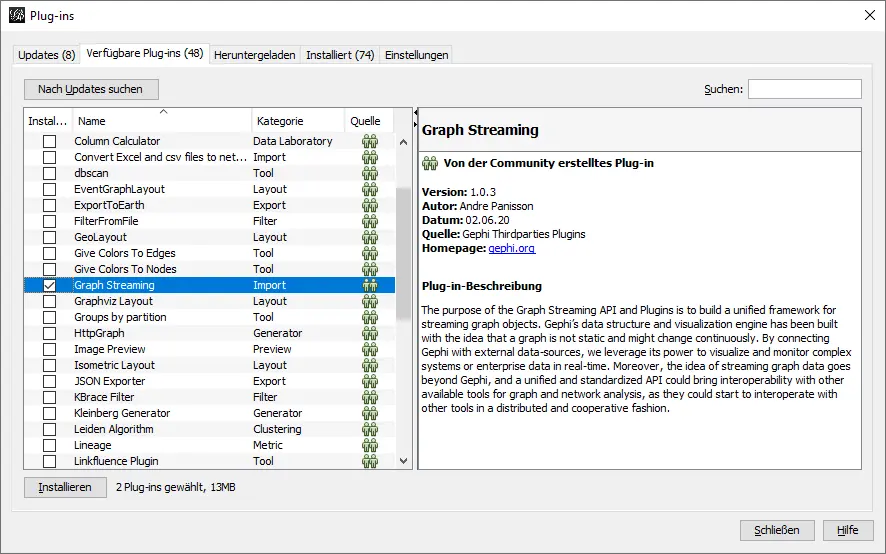Mark the Image Preview checkbox for install
886x554 pixels.
50,349
